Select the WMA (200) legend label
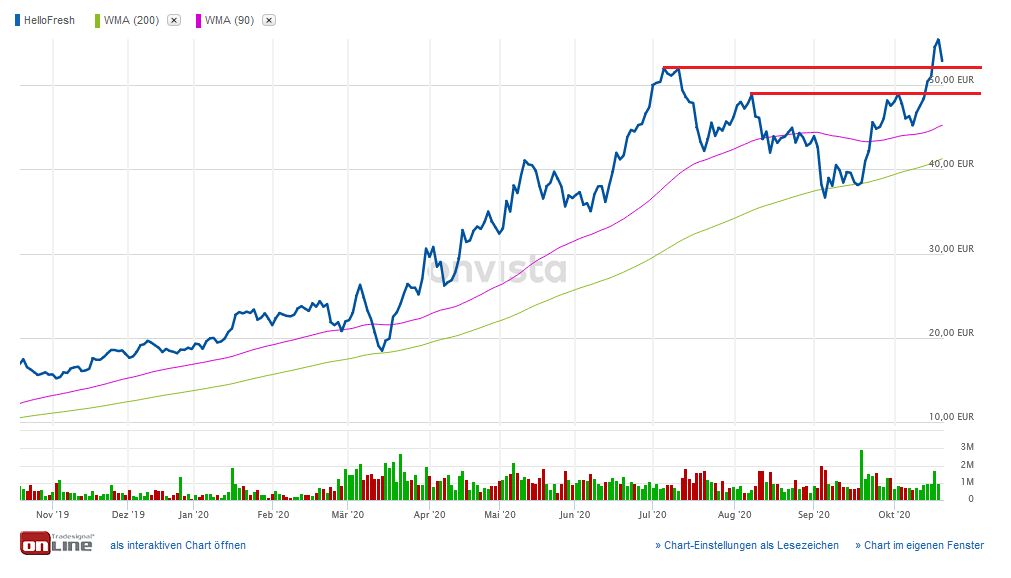The height and width of the screenshot is (578, 1011). (132, 20)
